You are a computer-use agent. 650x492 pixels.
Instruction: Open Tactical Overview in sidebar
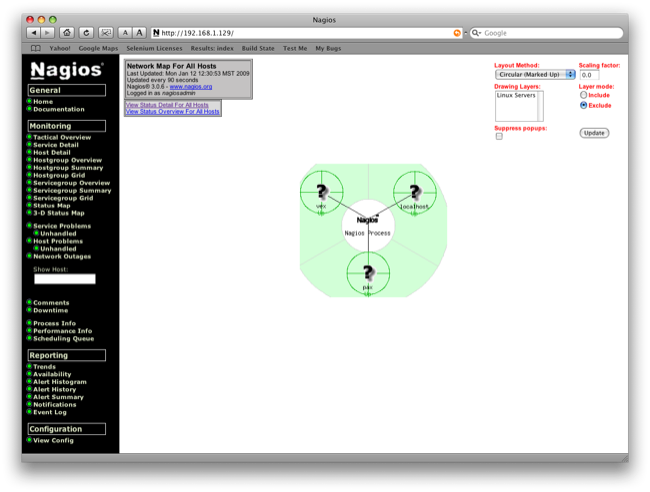coord(62,137)
